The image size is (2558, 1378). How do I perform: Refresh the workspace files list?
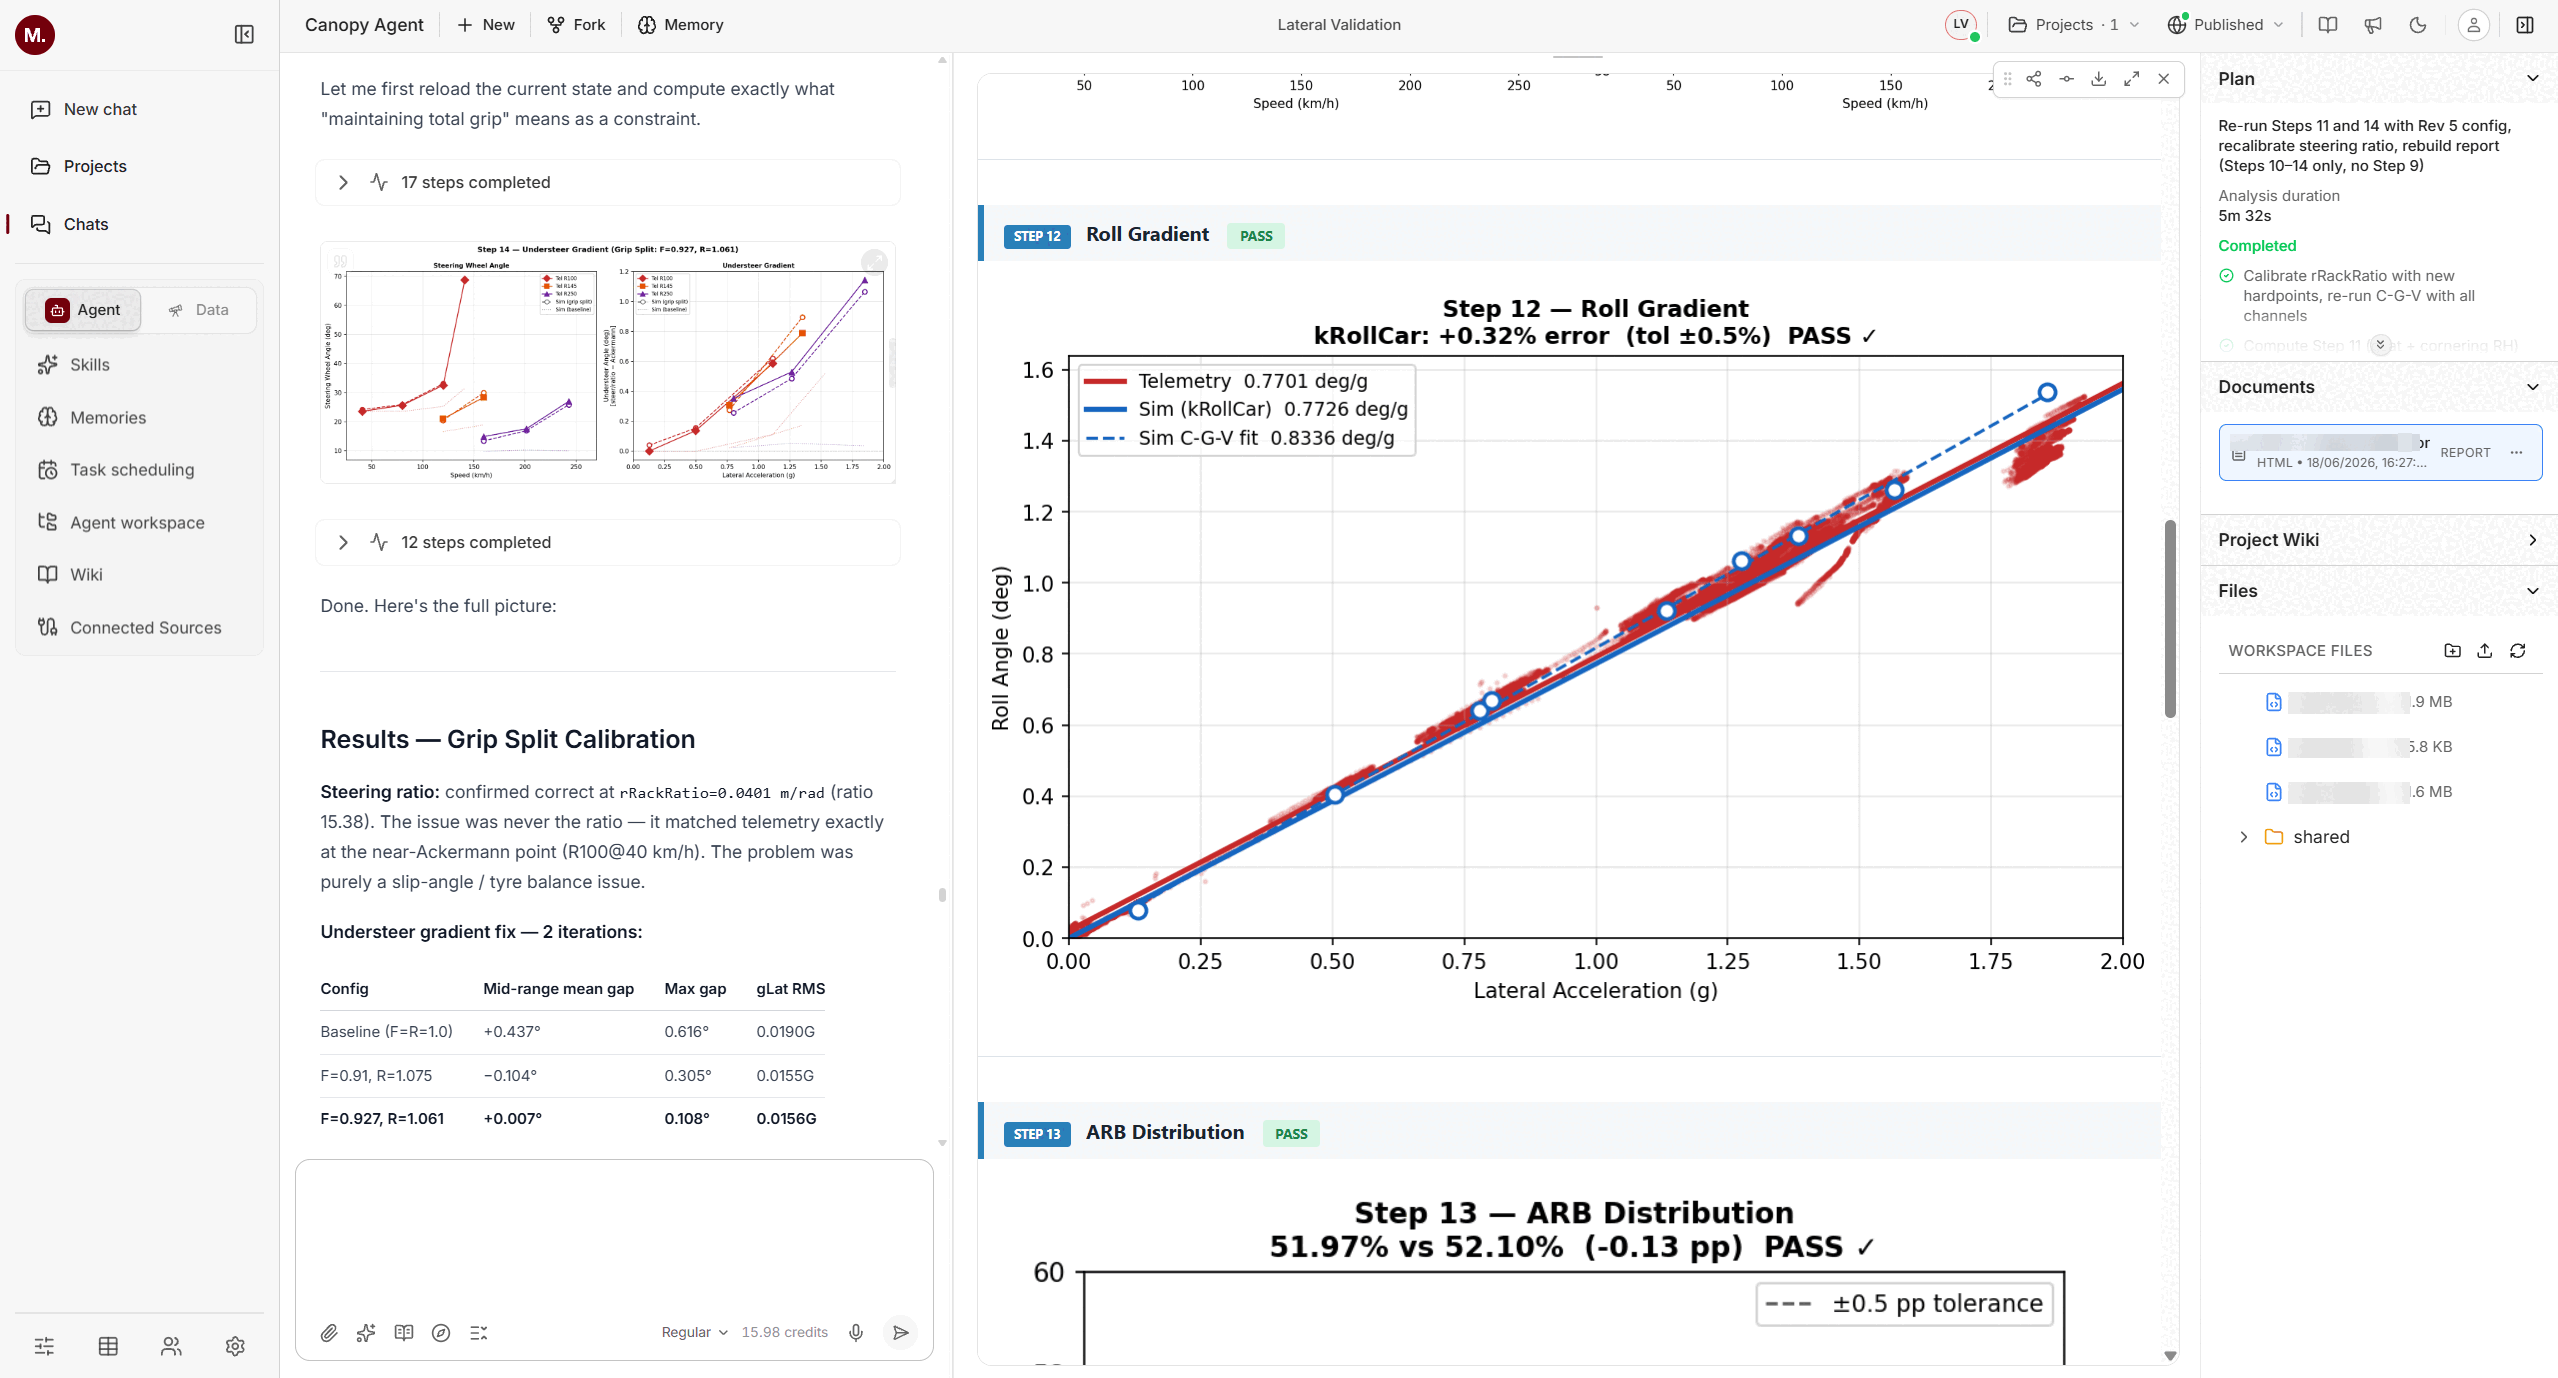[x=2518, y=650]
